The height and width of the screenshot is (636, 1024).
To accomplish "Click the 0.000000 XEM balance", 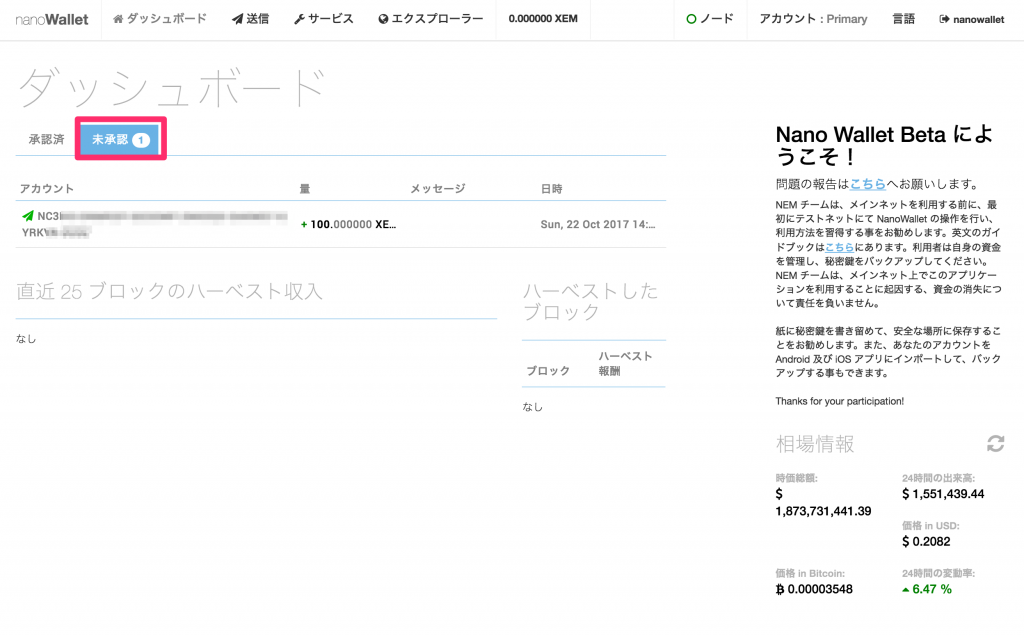I will pos(543,19).
